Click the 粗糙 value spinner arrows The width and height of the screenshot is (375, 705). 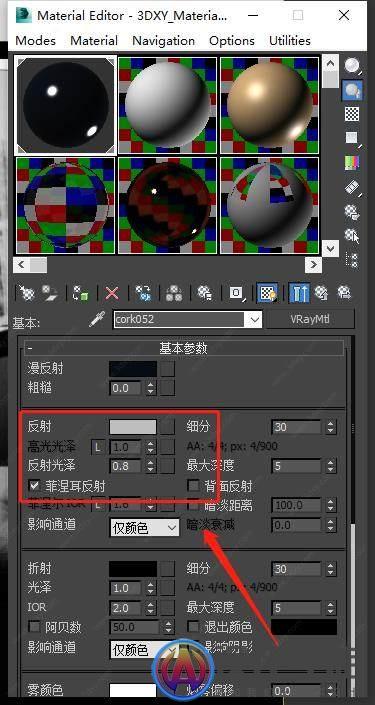(x=151, y=388)
